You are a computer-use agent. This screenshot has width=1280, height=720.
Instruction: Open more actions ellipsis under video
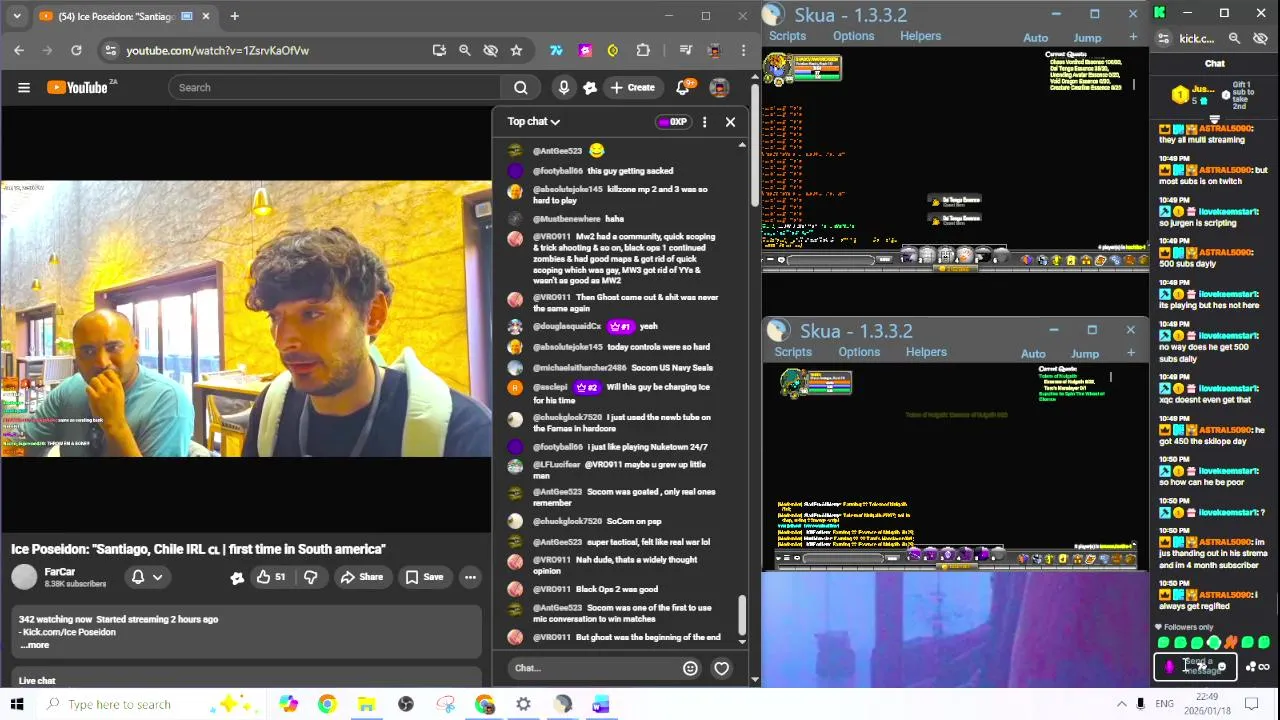click(x=470, y=577)
